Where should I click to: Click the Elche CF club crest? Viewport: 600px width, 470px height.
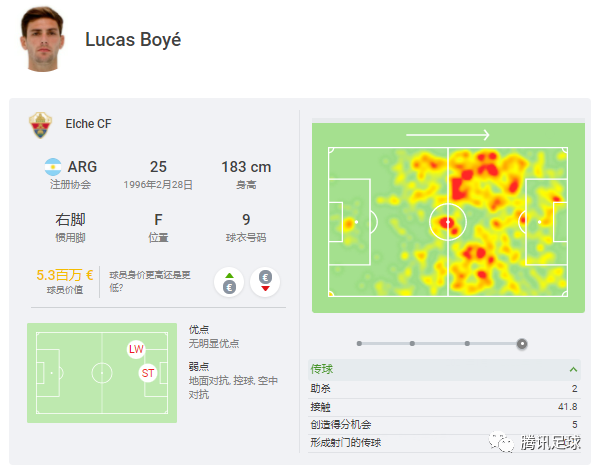click(41, 125)
